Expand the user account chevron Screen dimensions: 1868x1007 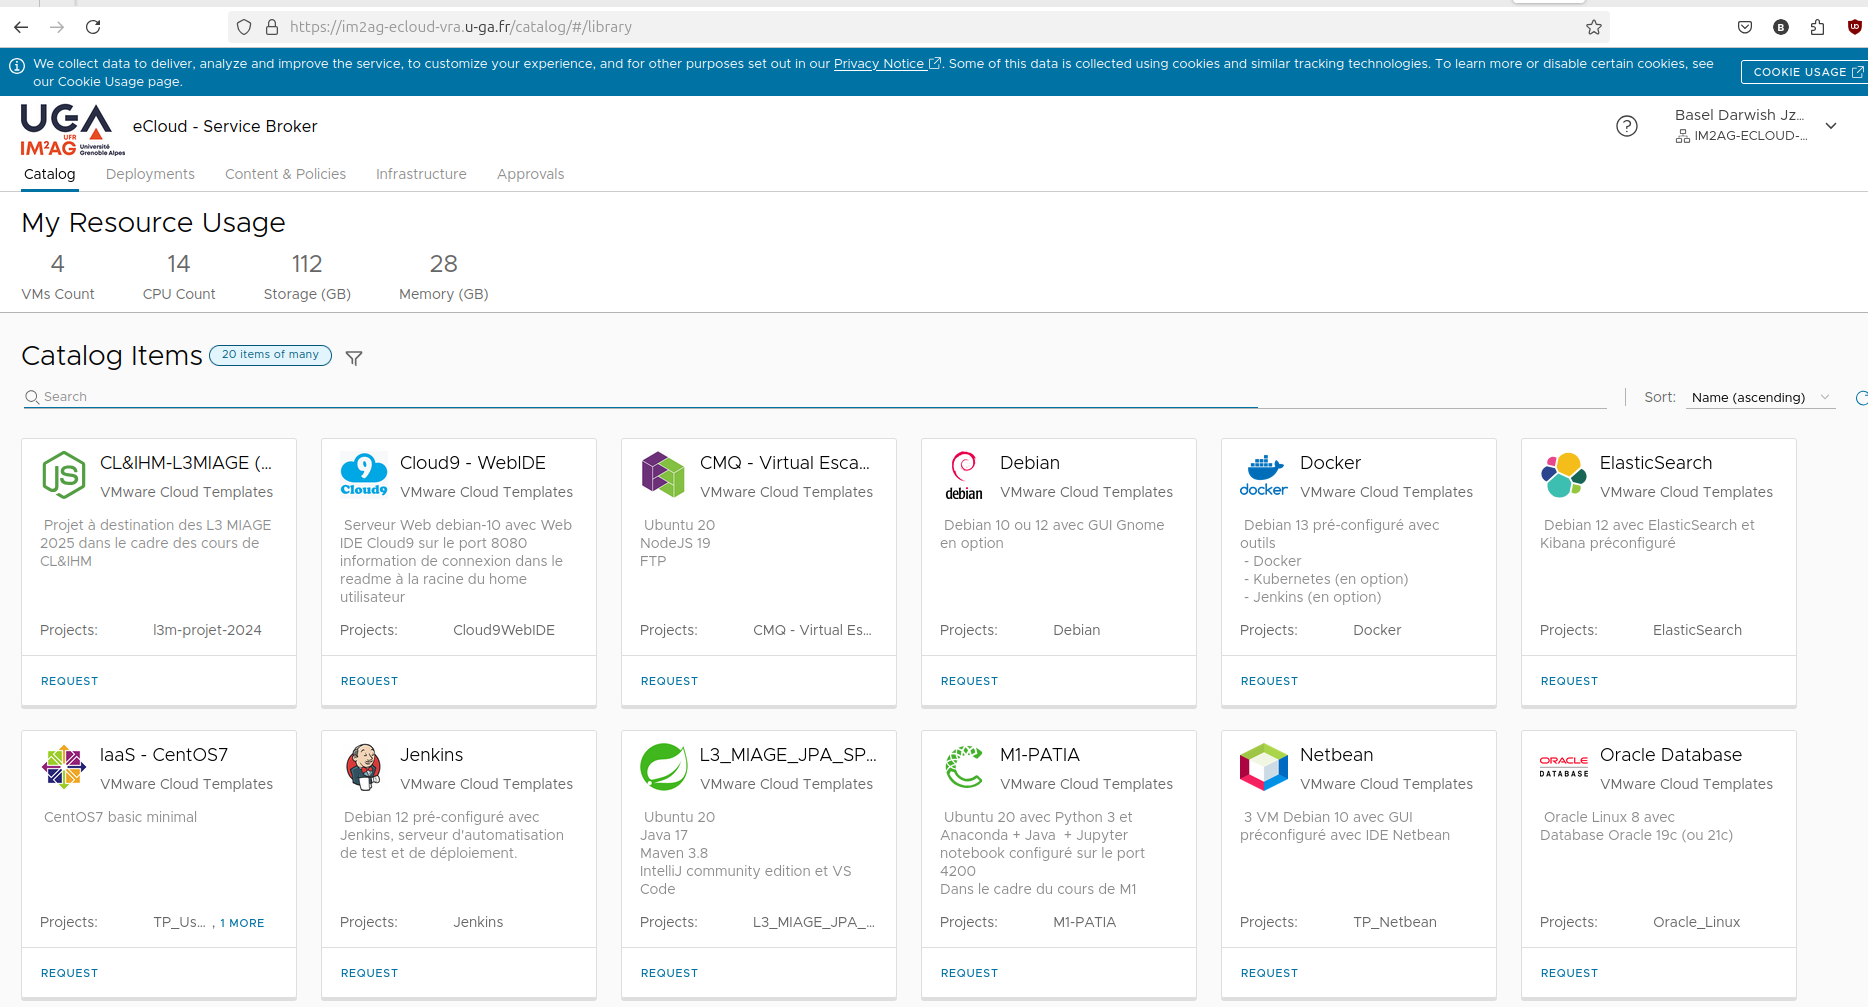1831,126
